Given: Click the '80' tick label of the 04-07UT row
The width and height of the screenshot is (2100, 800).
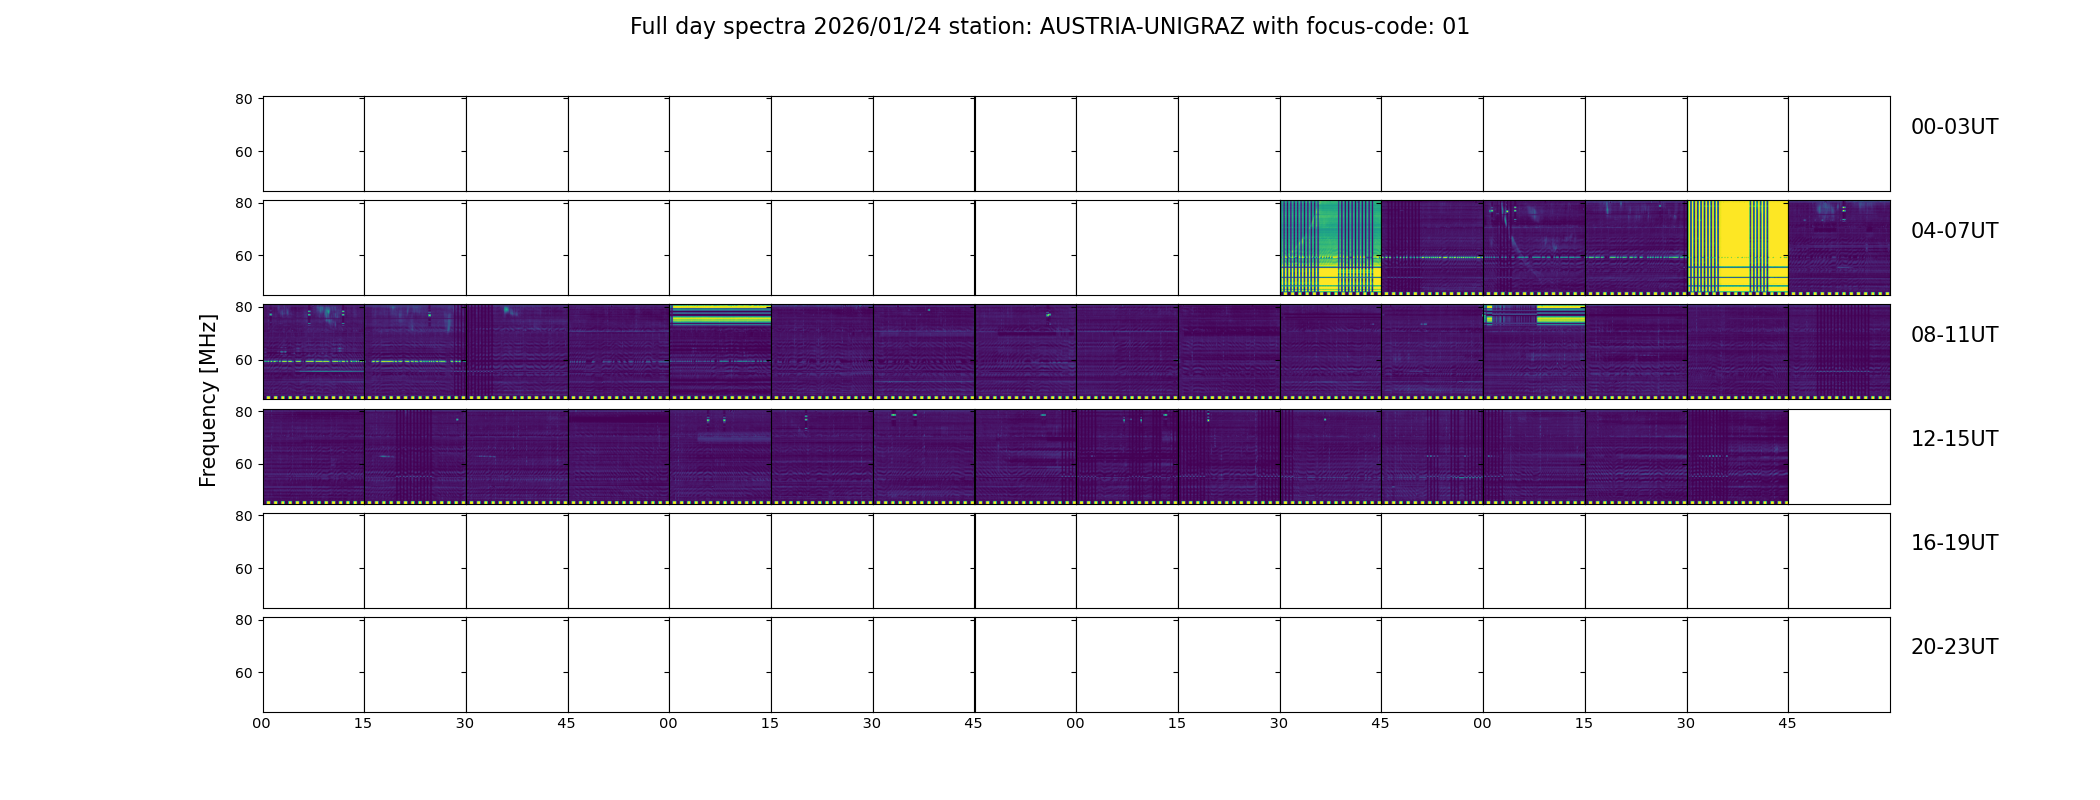Looking at the screenshot, I should pyautogui.click(x=243, y=203).
